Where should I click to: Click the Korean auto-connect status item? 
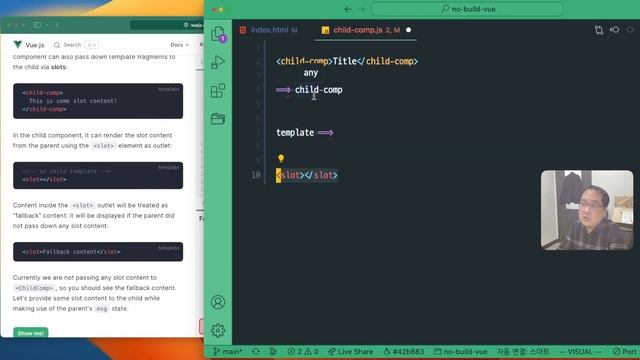click(523, 351)
